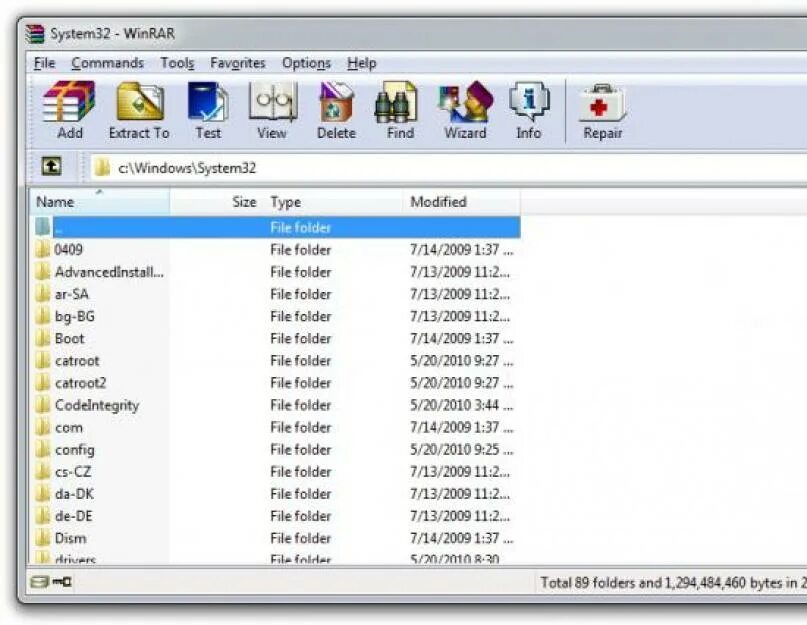
Task: Go up one folder level
Action: click(51, 166)
